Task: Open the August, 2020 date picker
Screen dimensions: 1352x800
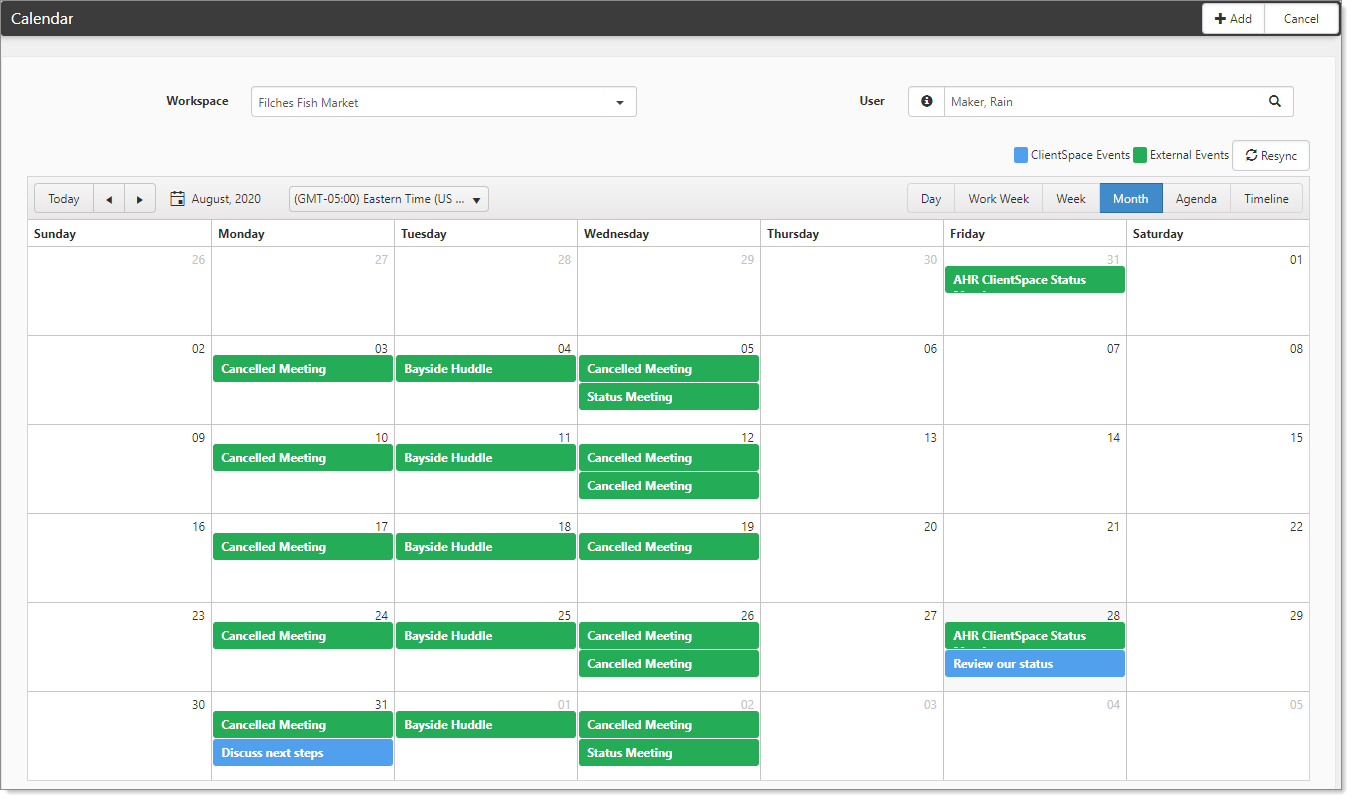Action: (216, 199)
